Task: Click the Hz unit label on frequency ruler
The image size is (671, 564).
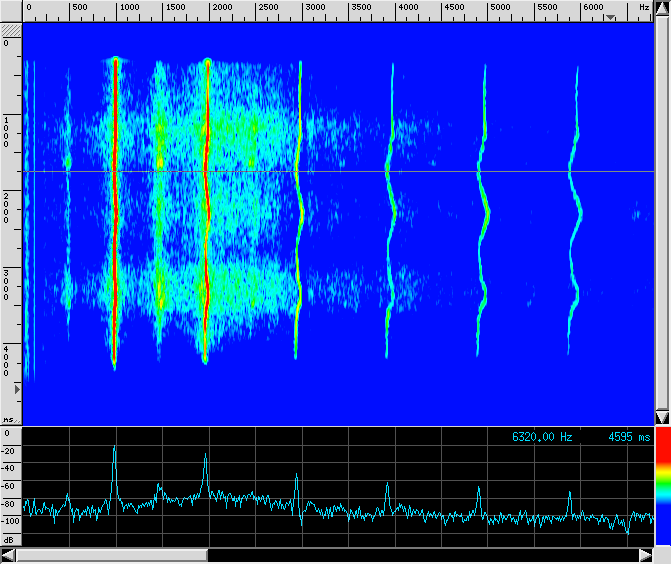Action: tap(644, 7)
